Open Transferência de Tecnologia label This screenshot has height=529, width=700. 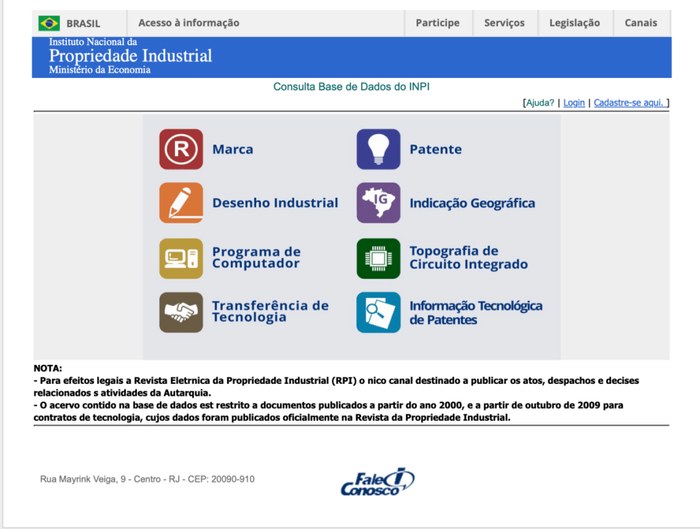(x=271, y=311)
